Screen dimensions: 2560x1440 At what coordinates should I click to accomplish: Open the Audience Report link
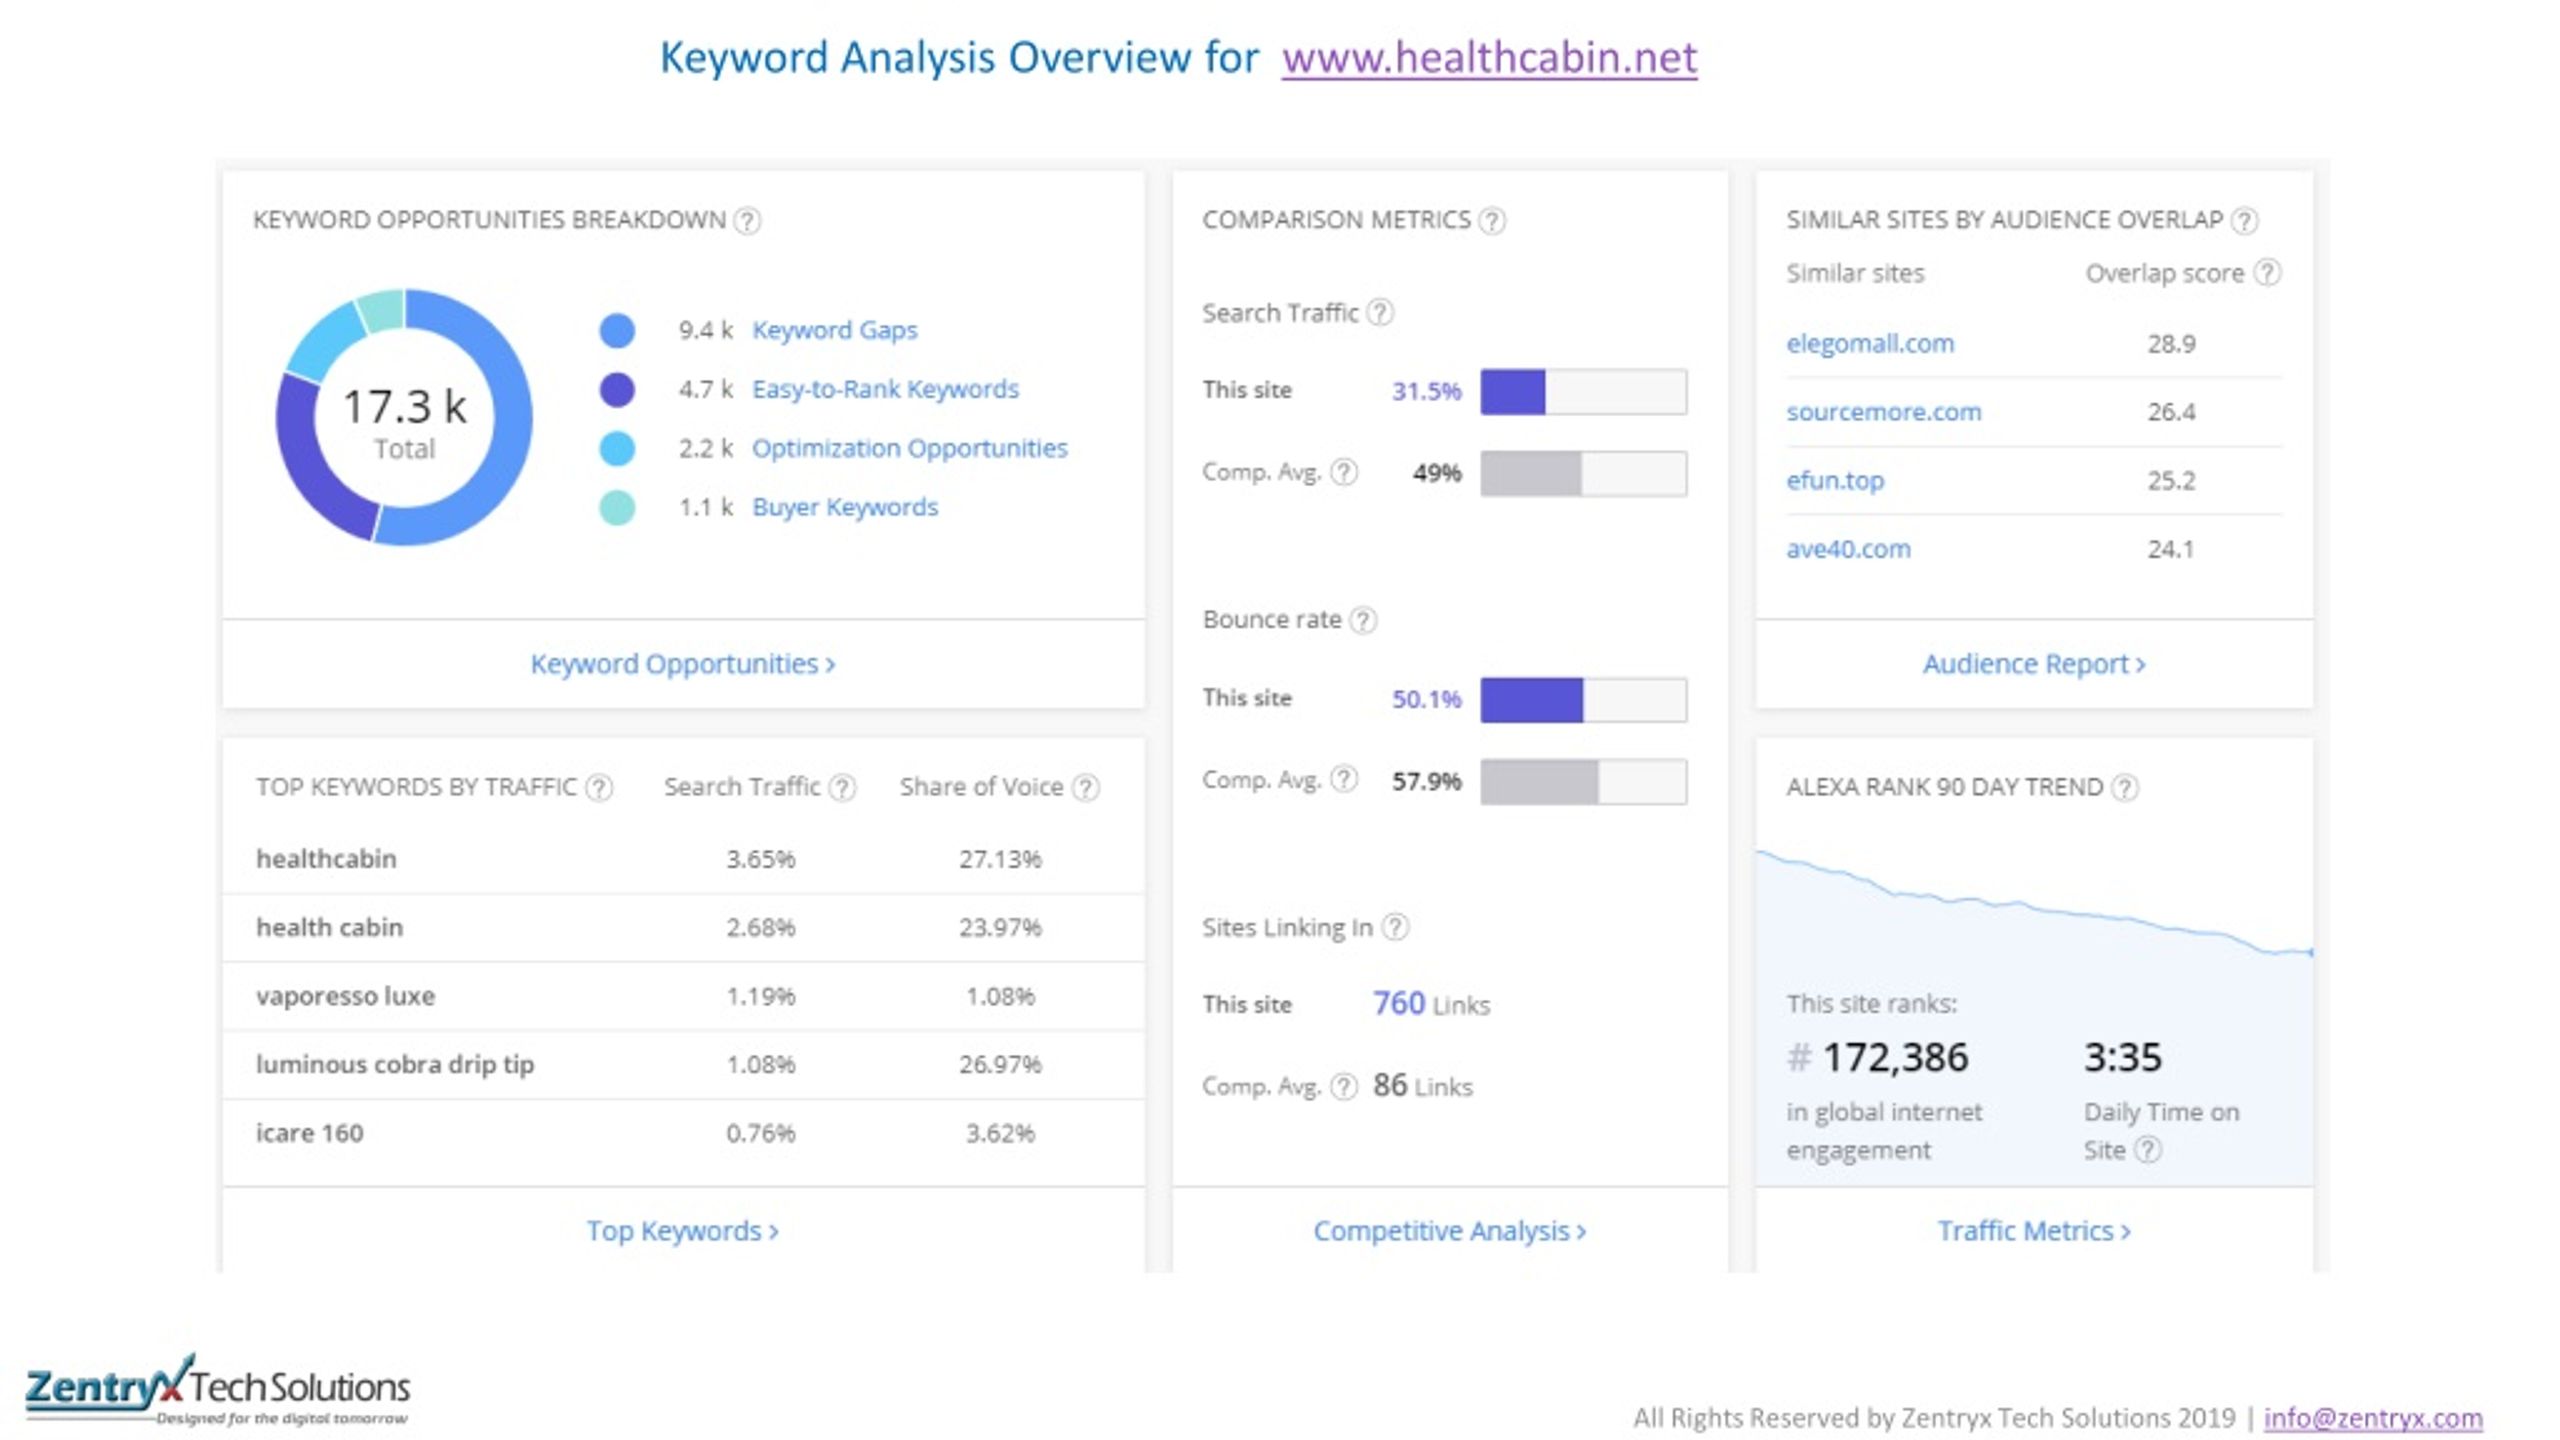tap(2034, 664)
